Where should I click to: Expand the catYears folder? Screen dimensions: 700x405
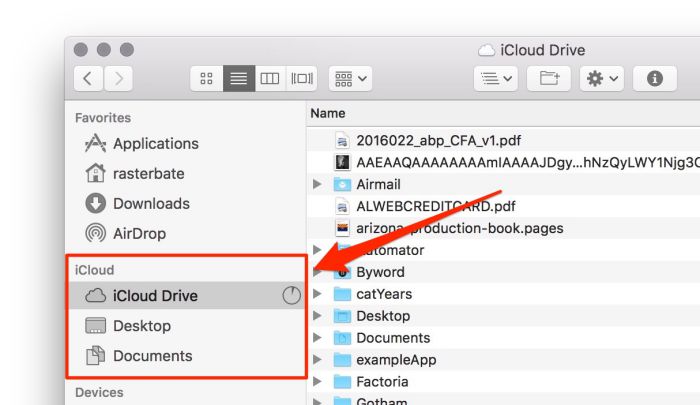coord(317,293)
